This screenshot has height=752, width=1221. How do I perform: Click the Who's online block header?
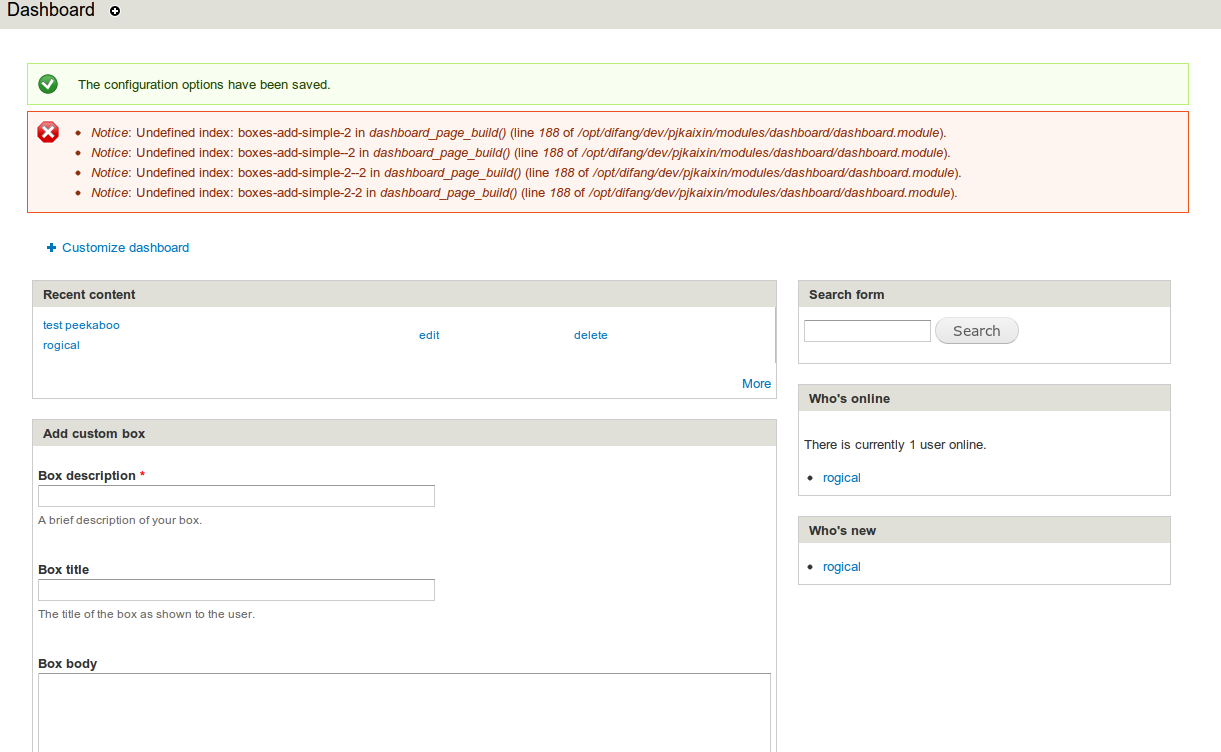pyautogui.click(x=984, y=398)
